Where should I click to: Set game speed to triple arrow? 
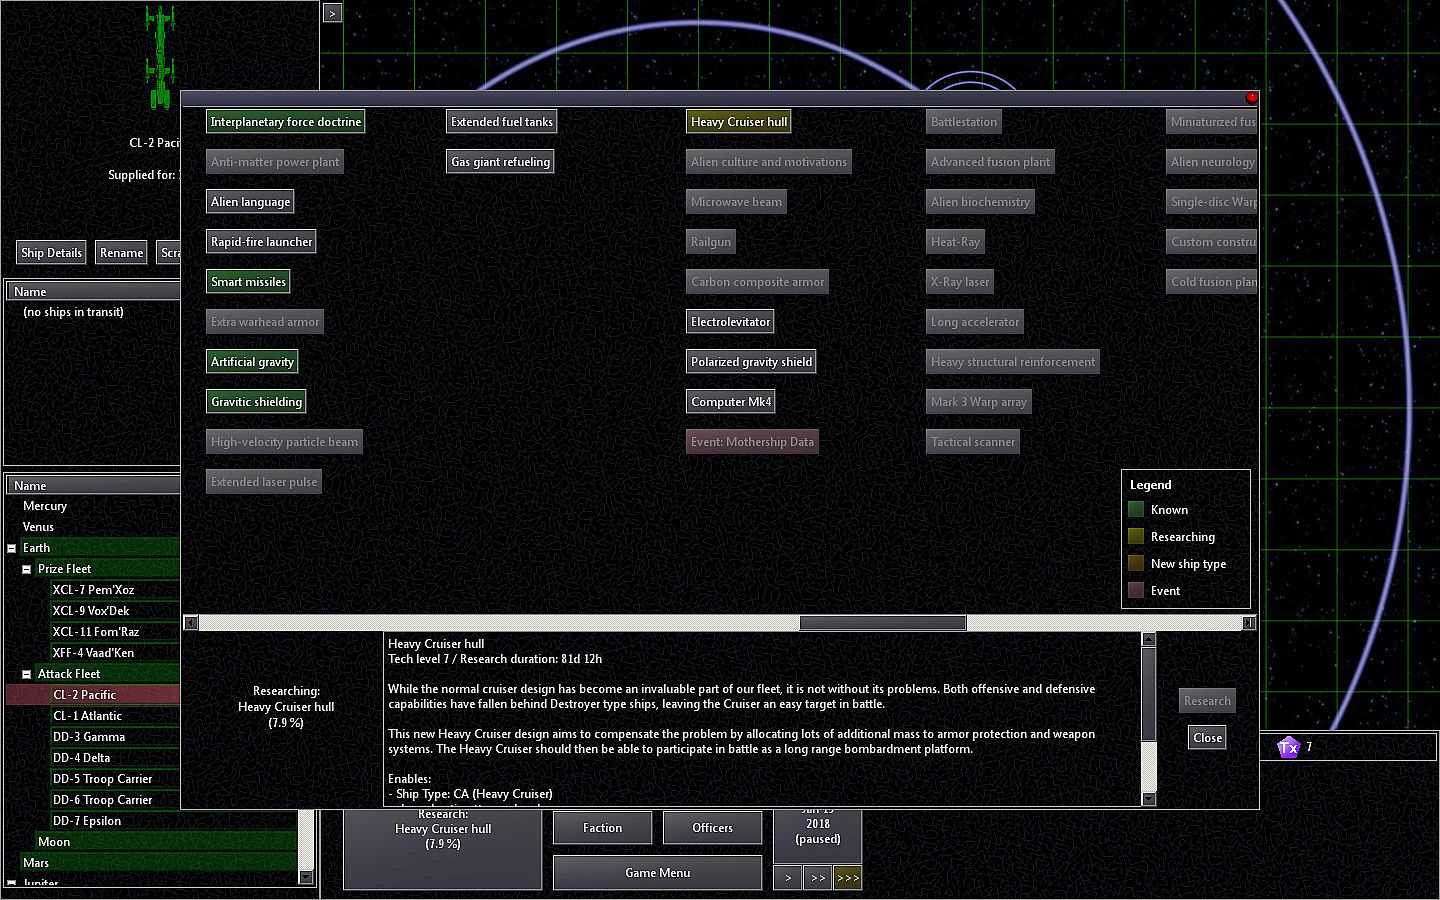pos(847,878)
